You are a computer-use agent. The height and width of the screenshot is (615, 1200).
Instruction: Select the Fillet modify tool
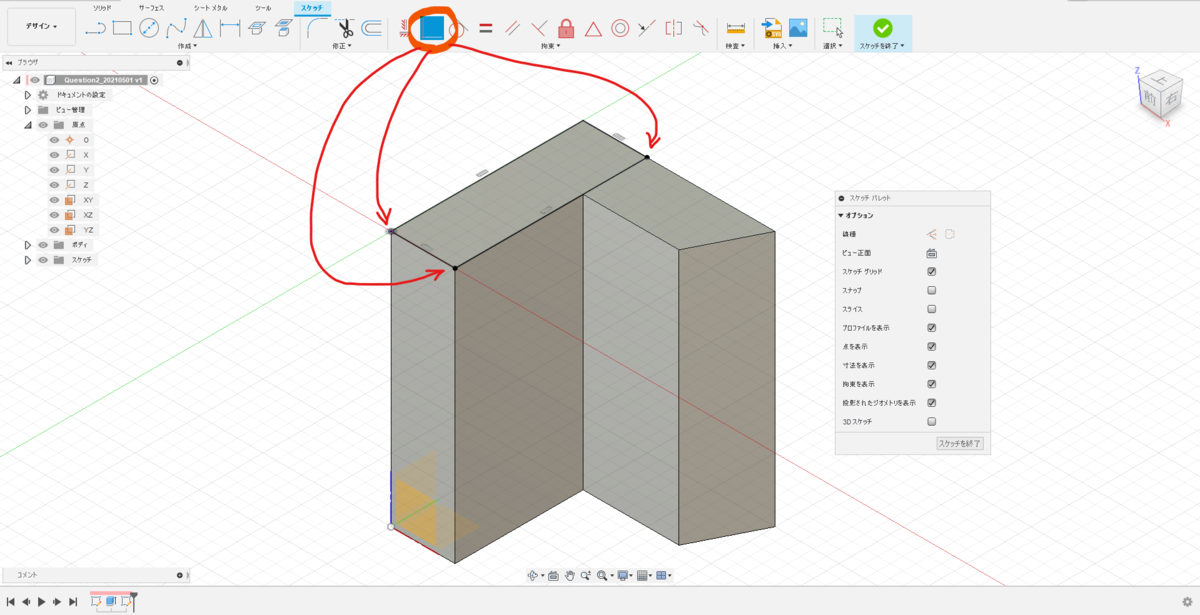point(315,28)
